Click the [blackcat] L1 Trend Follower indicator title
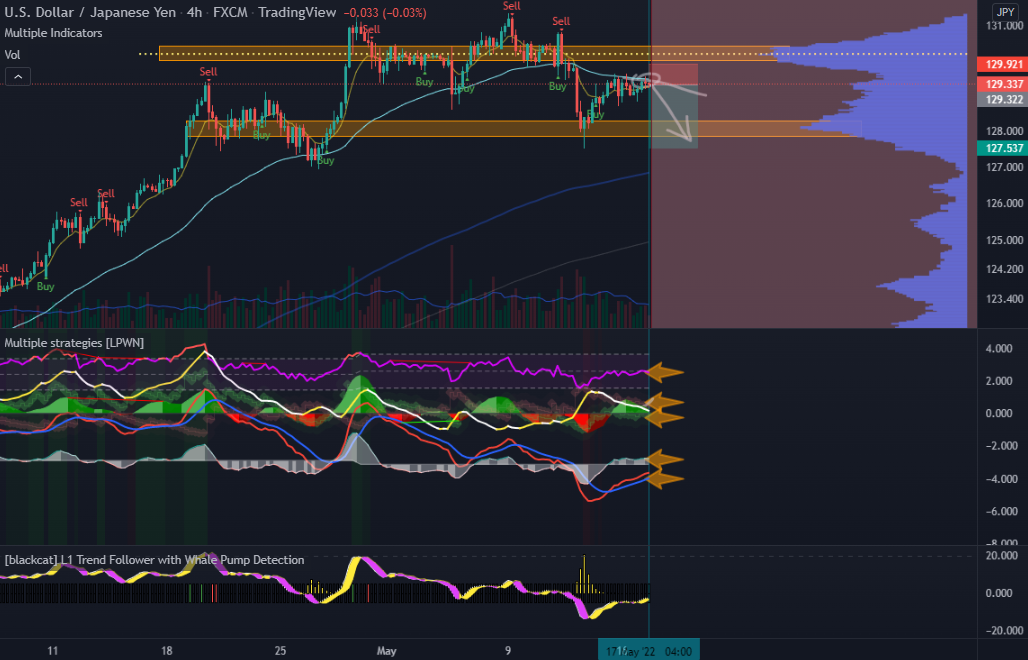1028x660 pixels. coord(154,560)
